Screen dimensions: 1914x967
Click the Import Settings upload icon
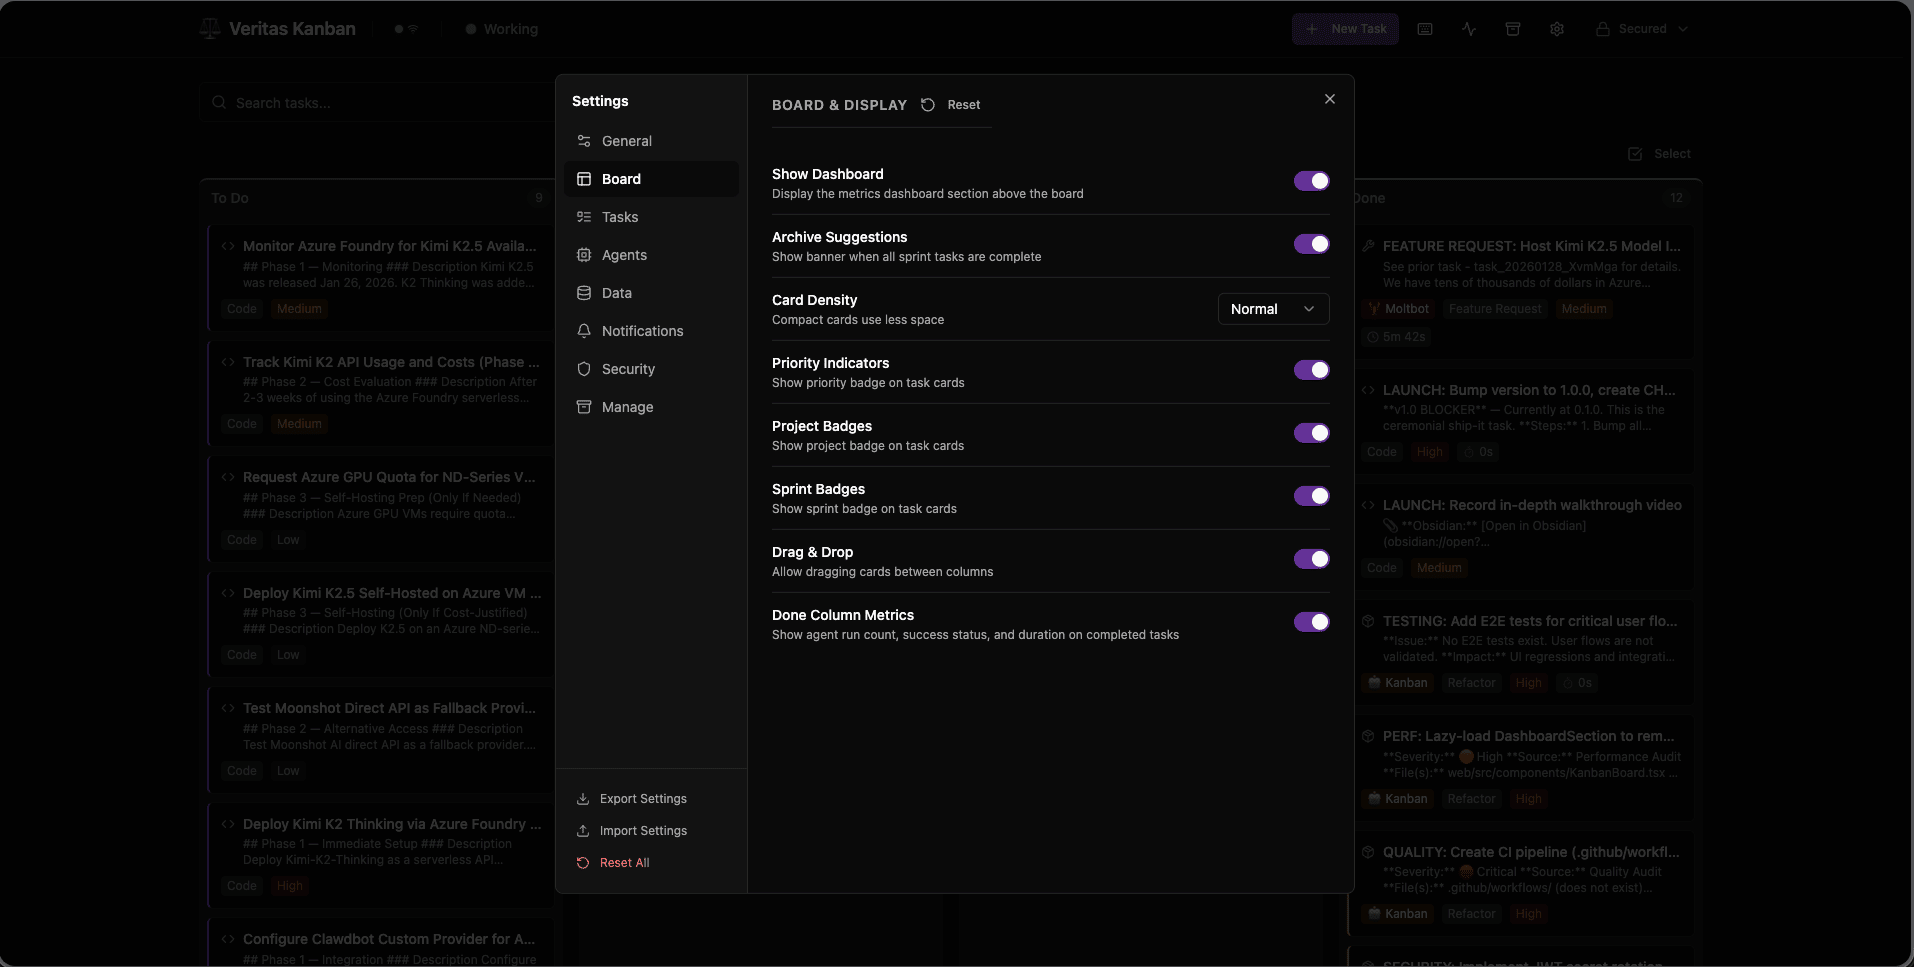pyautogui.click(x=583, y=831)
